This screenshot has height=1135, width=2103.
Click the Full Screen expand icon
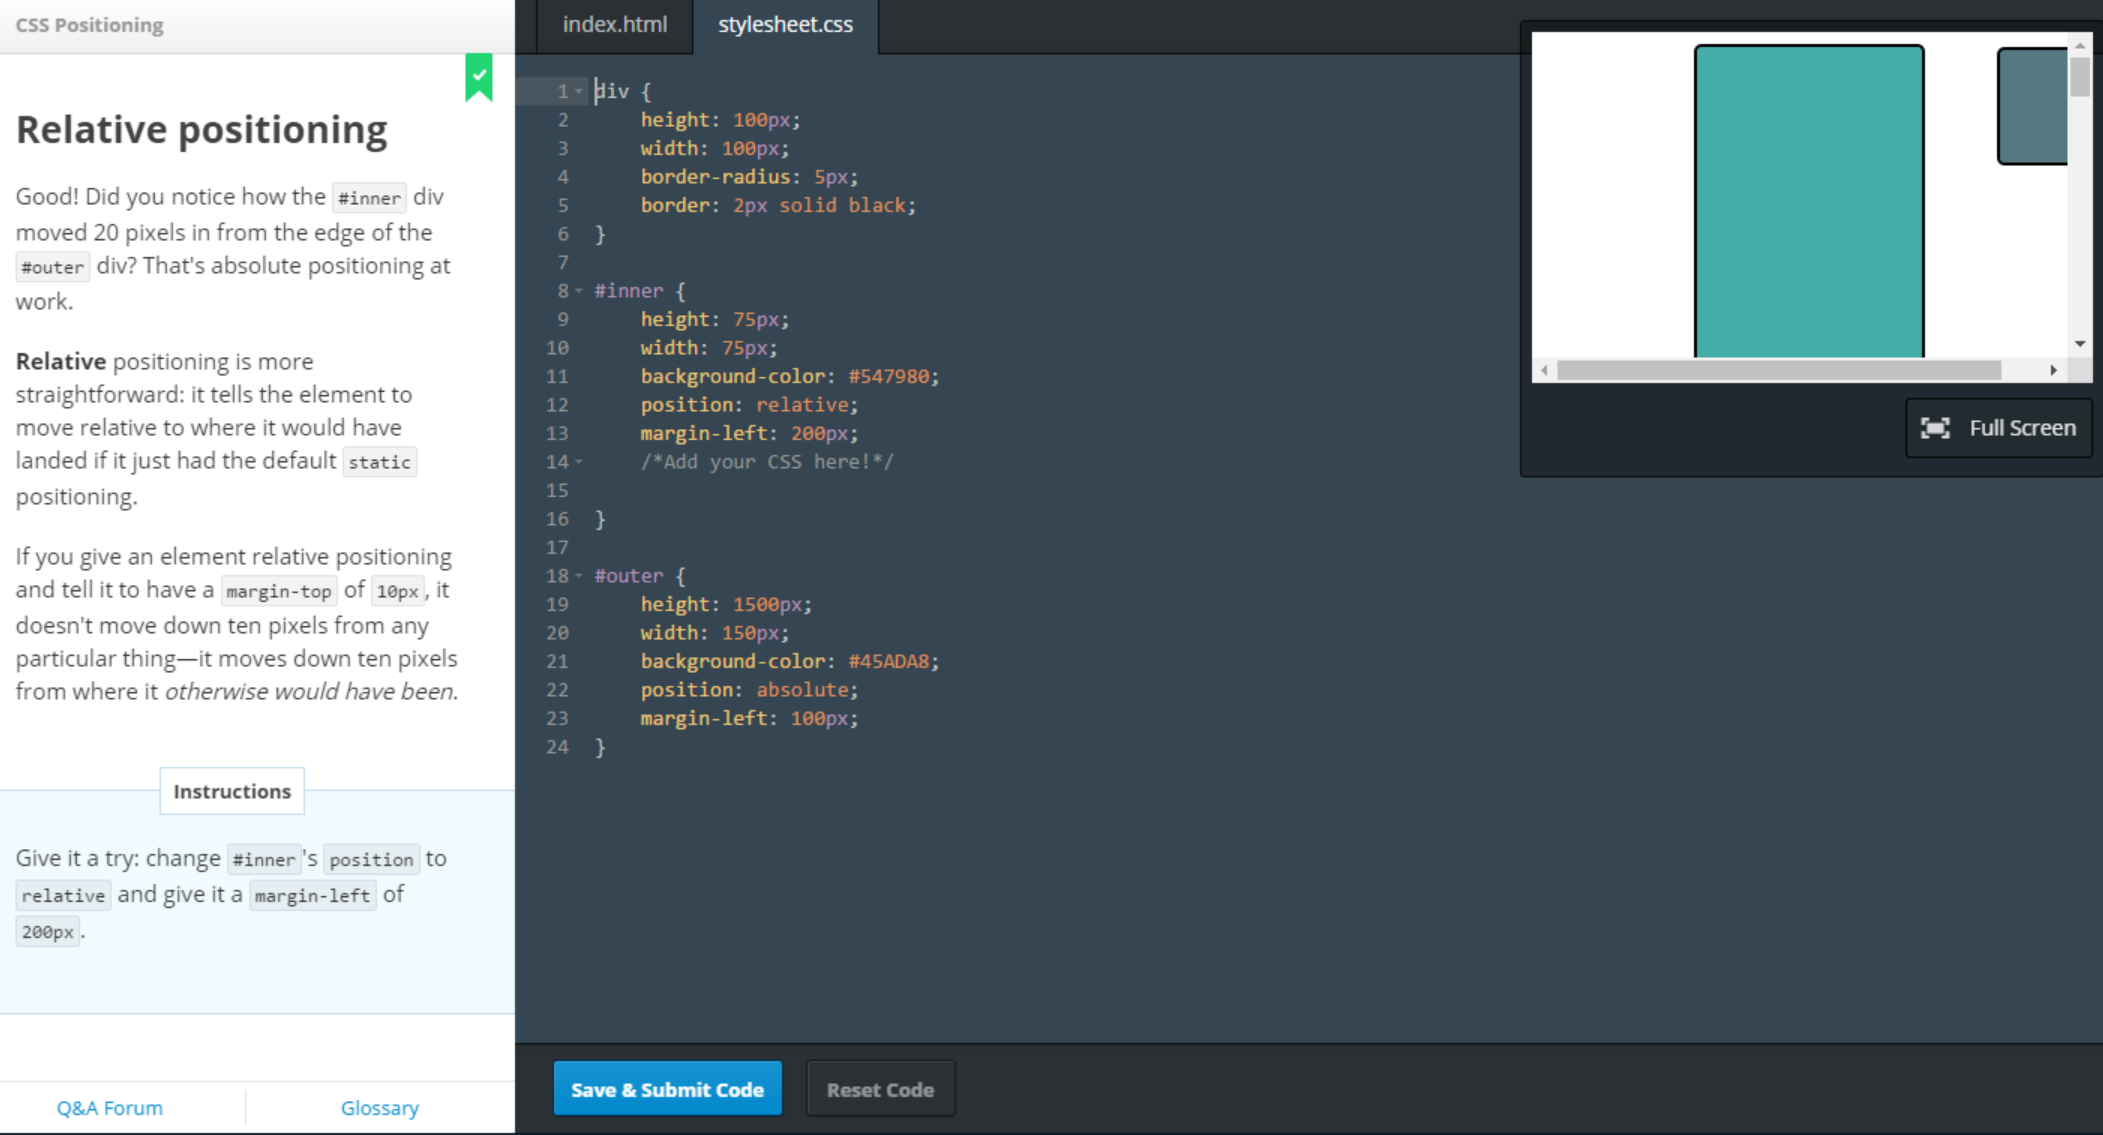(x=1935, y=428)
